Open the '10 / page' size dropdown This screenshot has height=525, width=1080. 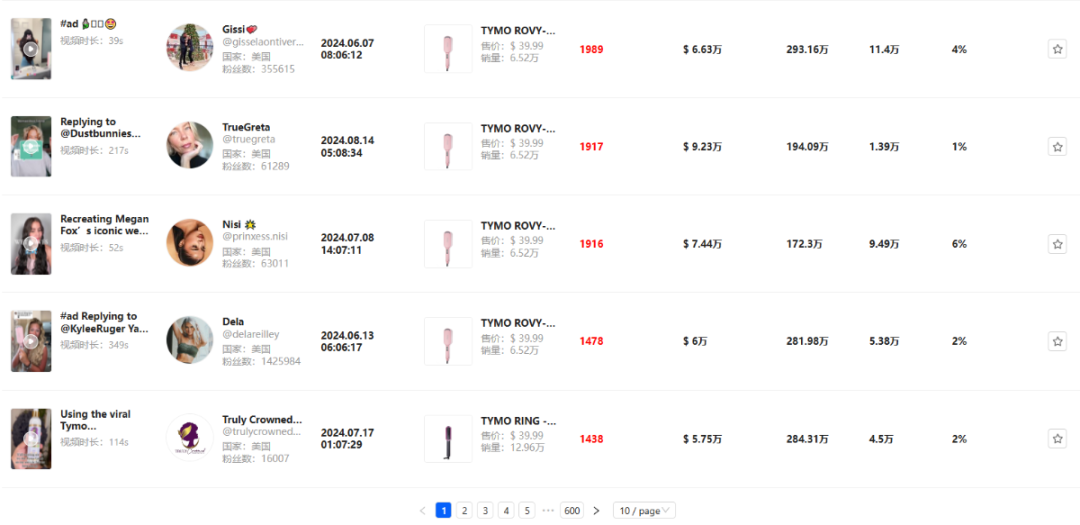(644, 510)
